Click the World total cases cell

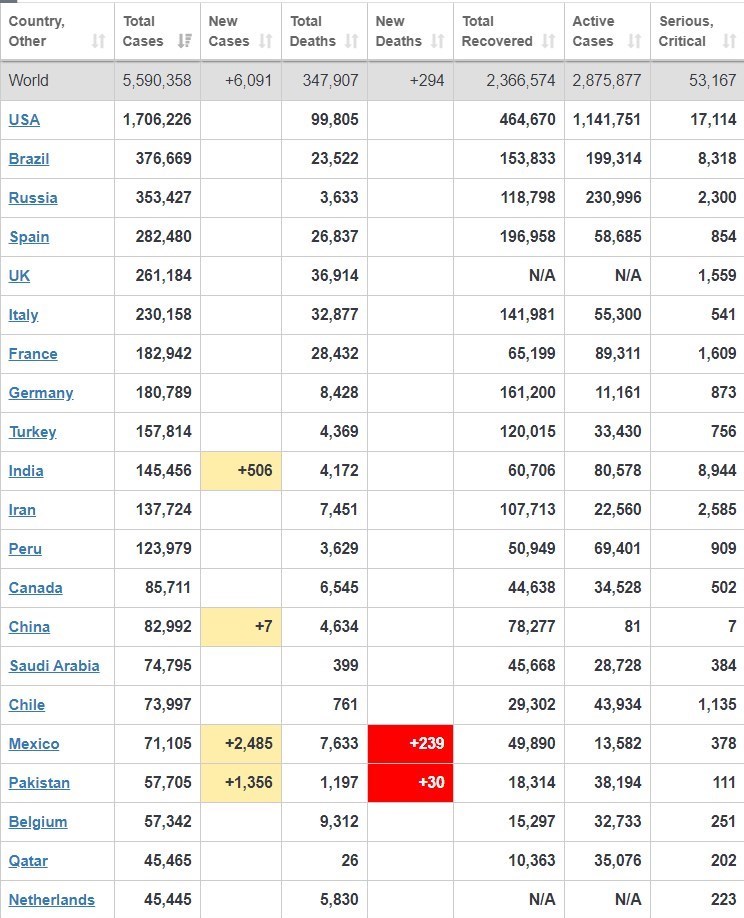click(157, 81)
